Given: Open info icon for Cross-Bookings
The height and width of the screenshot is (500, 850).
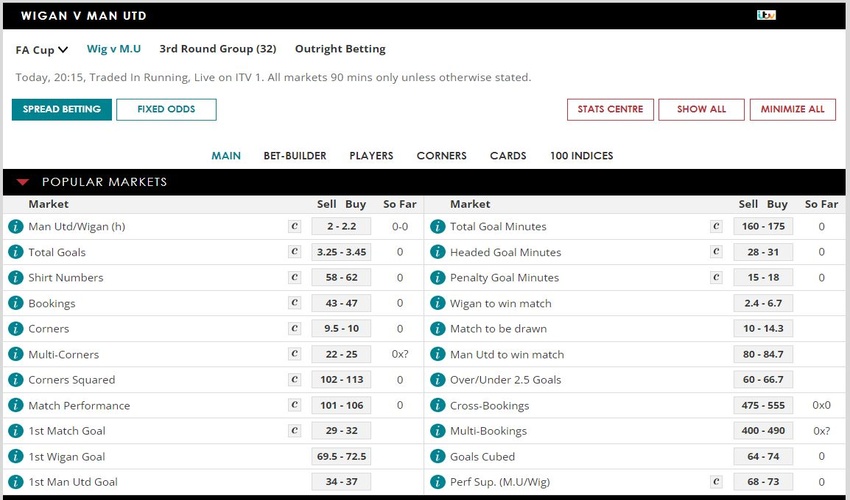Looking at the screenshot, I should [437, 405].
